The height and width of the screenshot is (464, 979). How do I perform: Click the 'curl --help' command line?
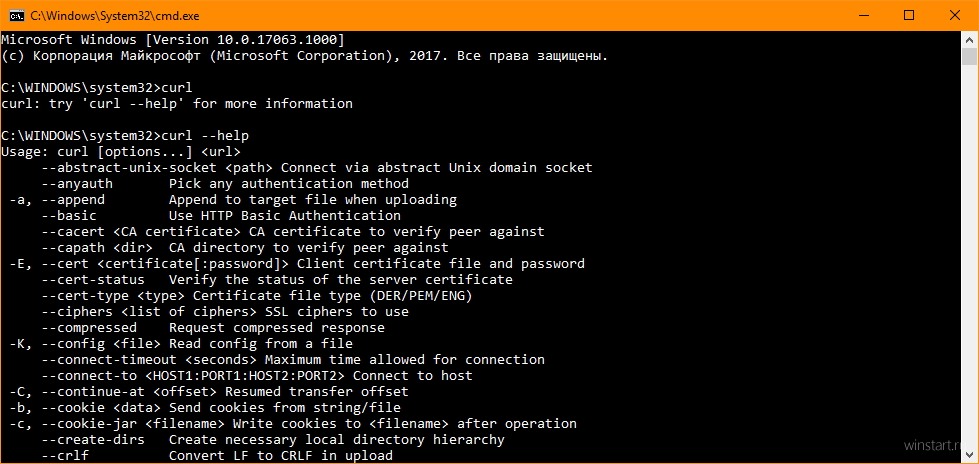[125, 136]
